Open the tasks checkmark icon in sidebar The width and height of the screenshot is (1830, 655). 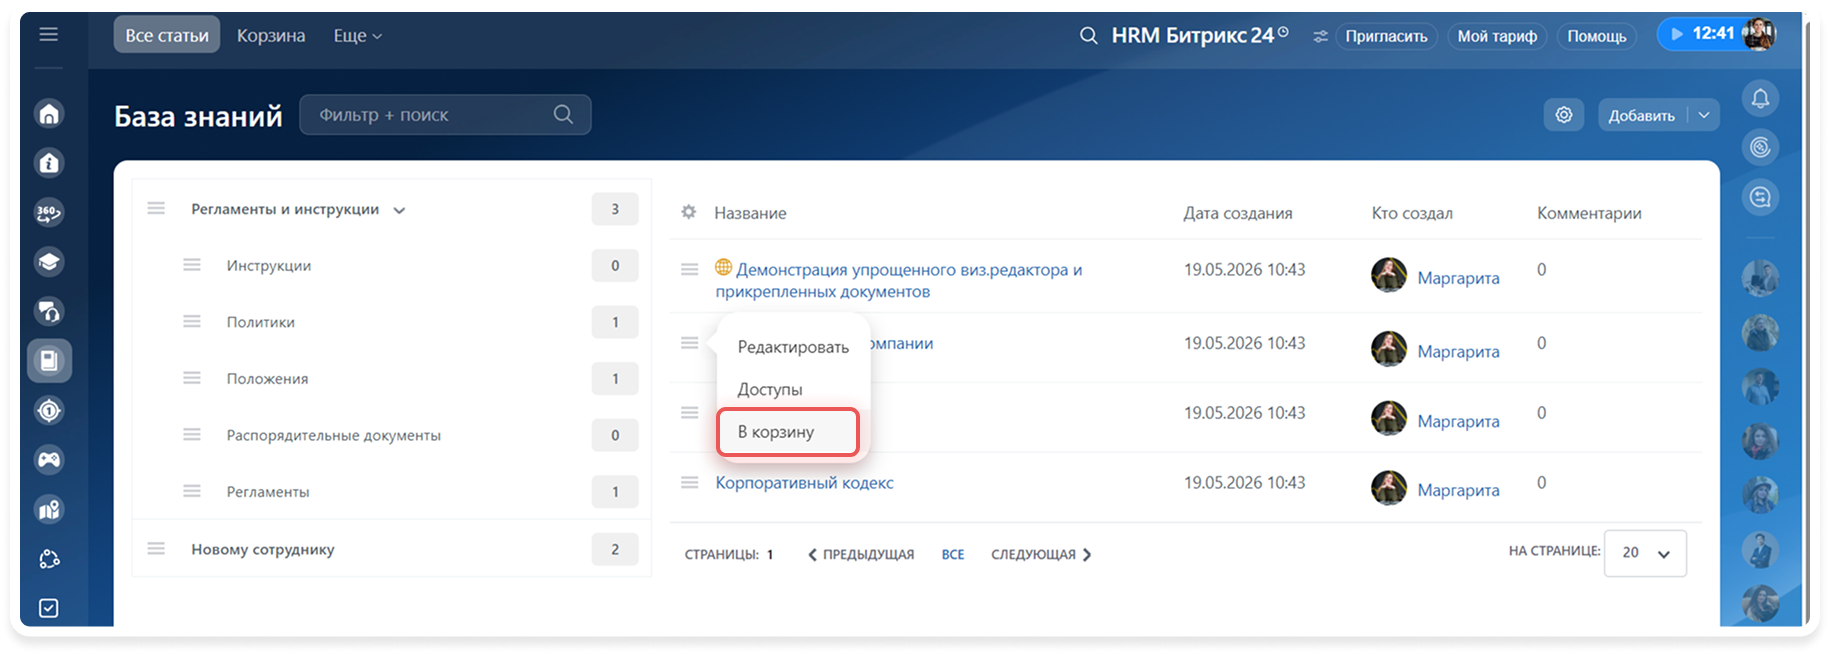(x=49, y=608)
